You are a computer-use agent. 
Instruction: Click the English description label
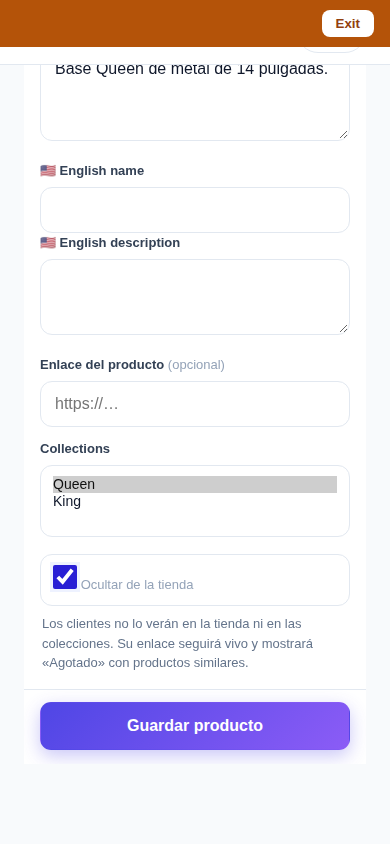pyautogui.click(x=119, y=243)
